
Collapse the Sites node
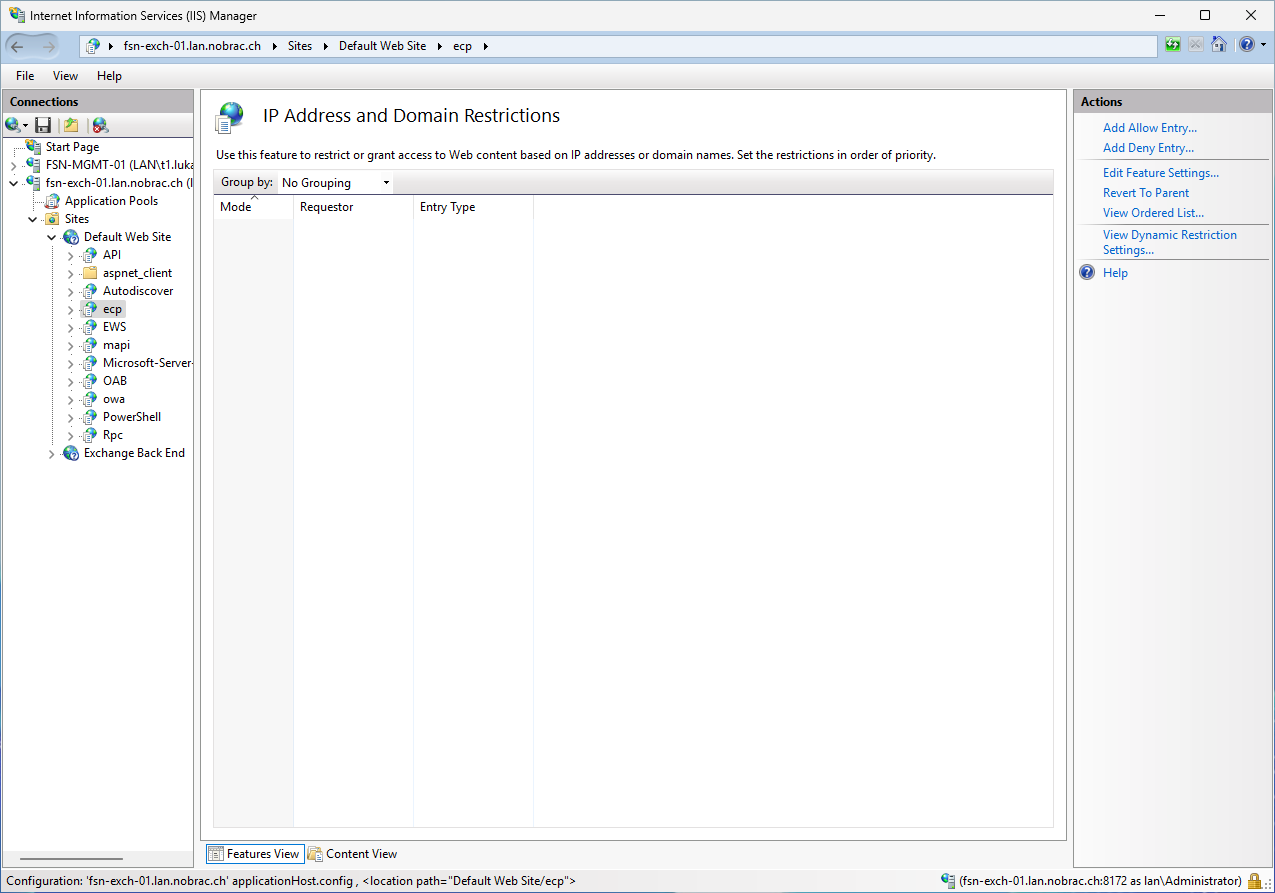tap(33, 219)
